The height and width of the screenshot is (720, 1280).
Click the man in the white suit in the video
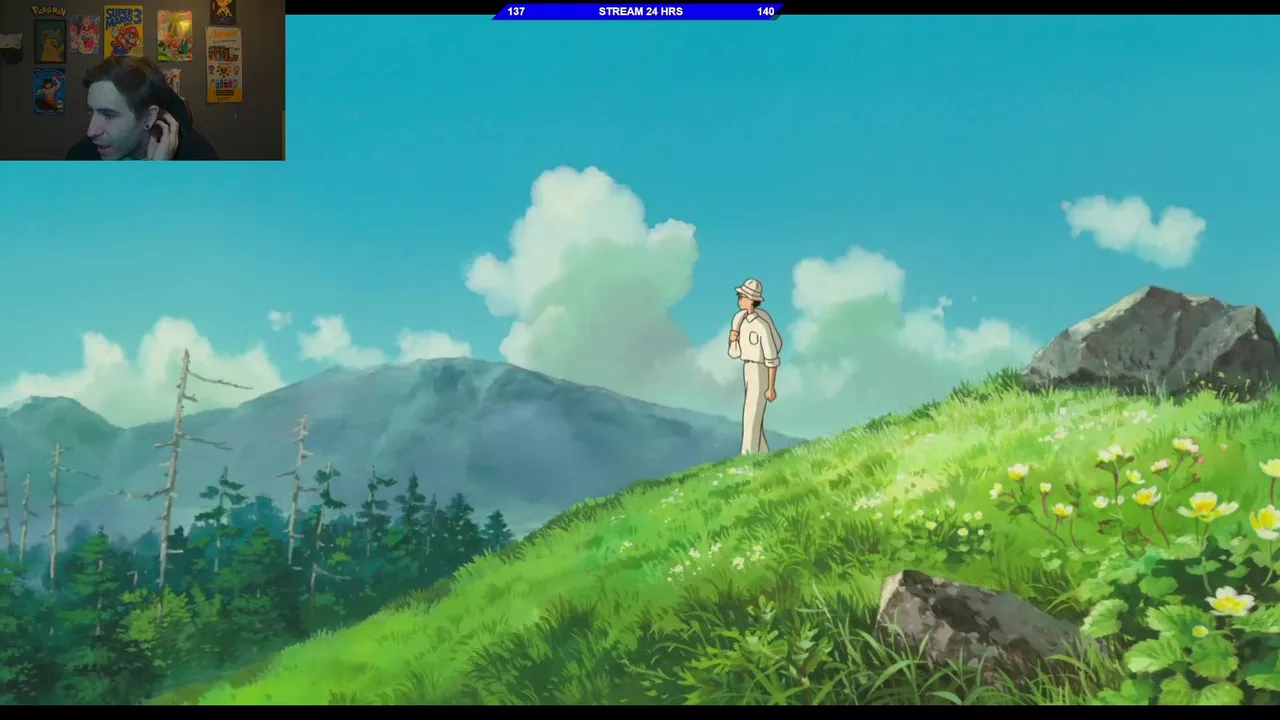click(755, 366)
